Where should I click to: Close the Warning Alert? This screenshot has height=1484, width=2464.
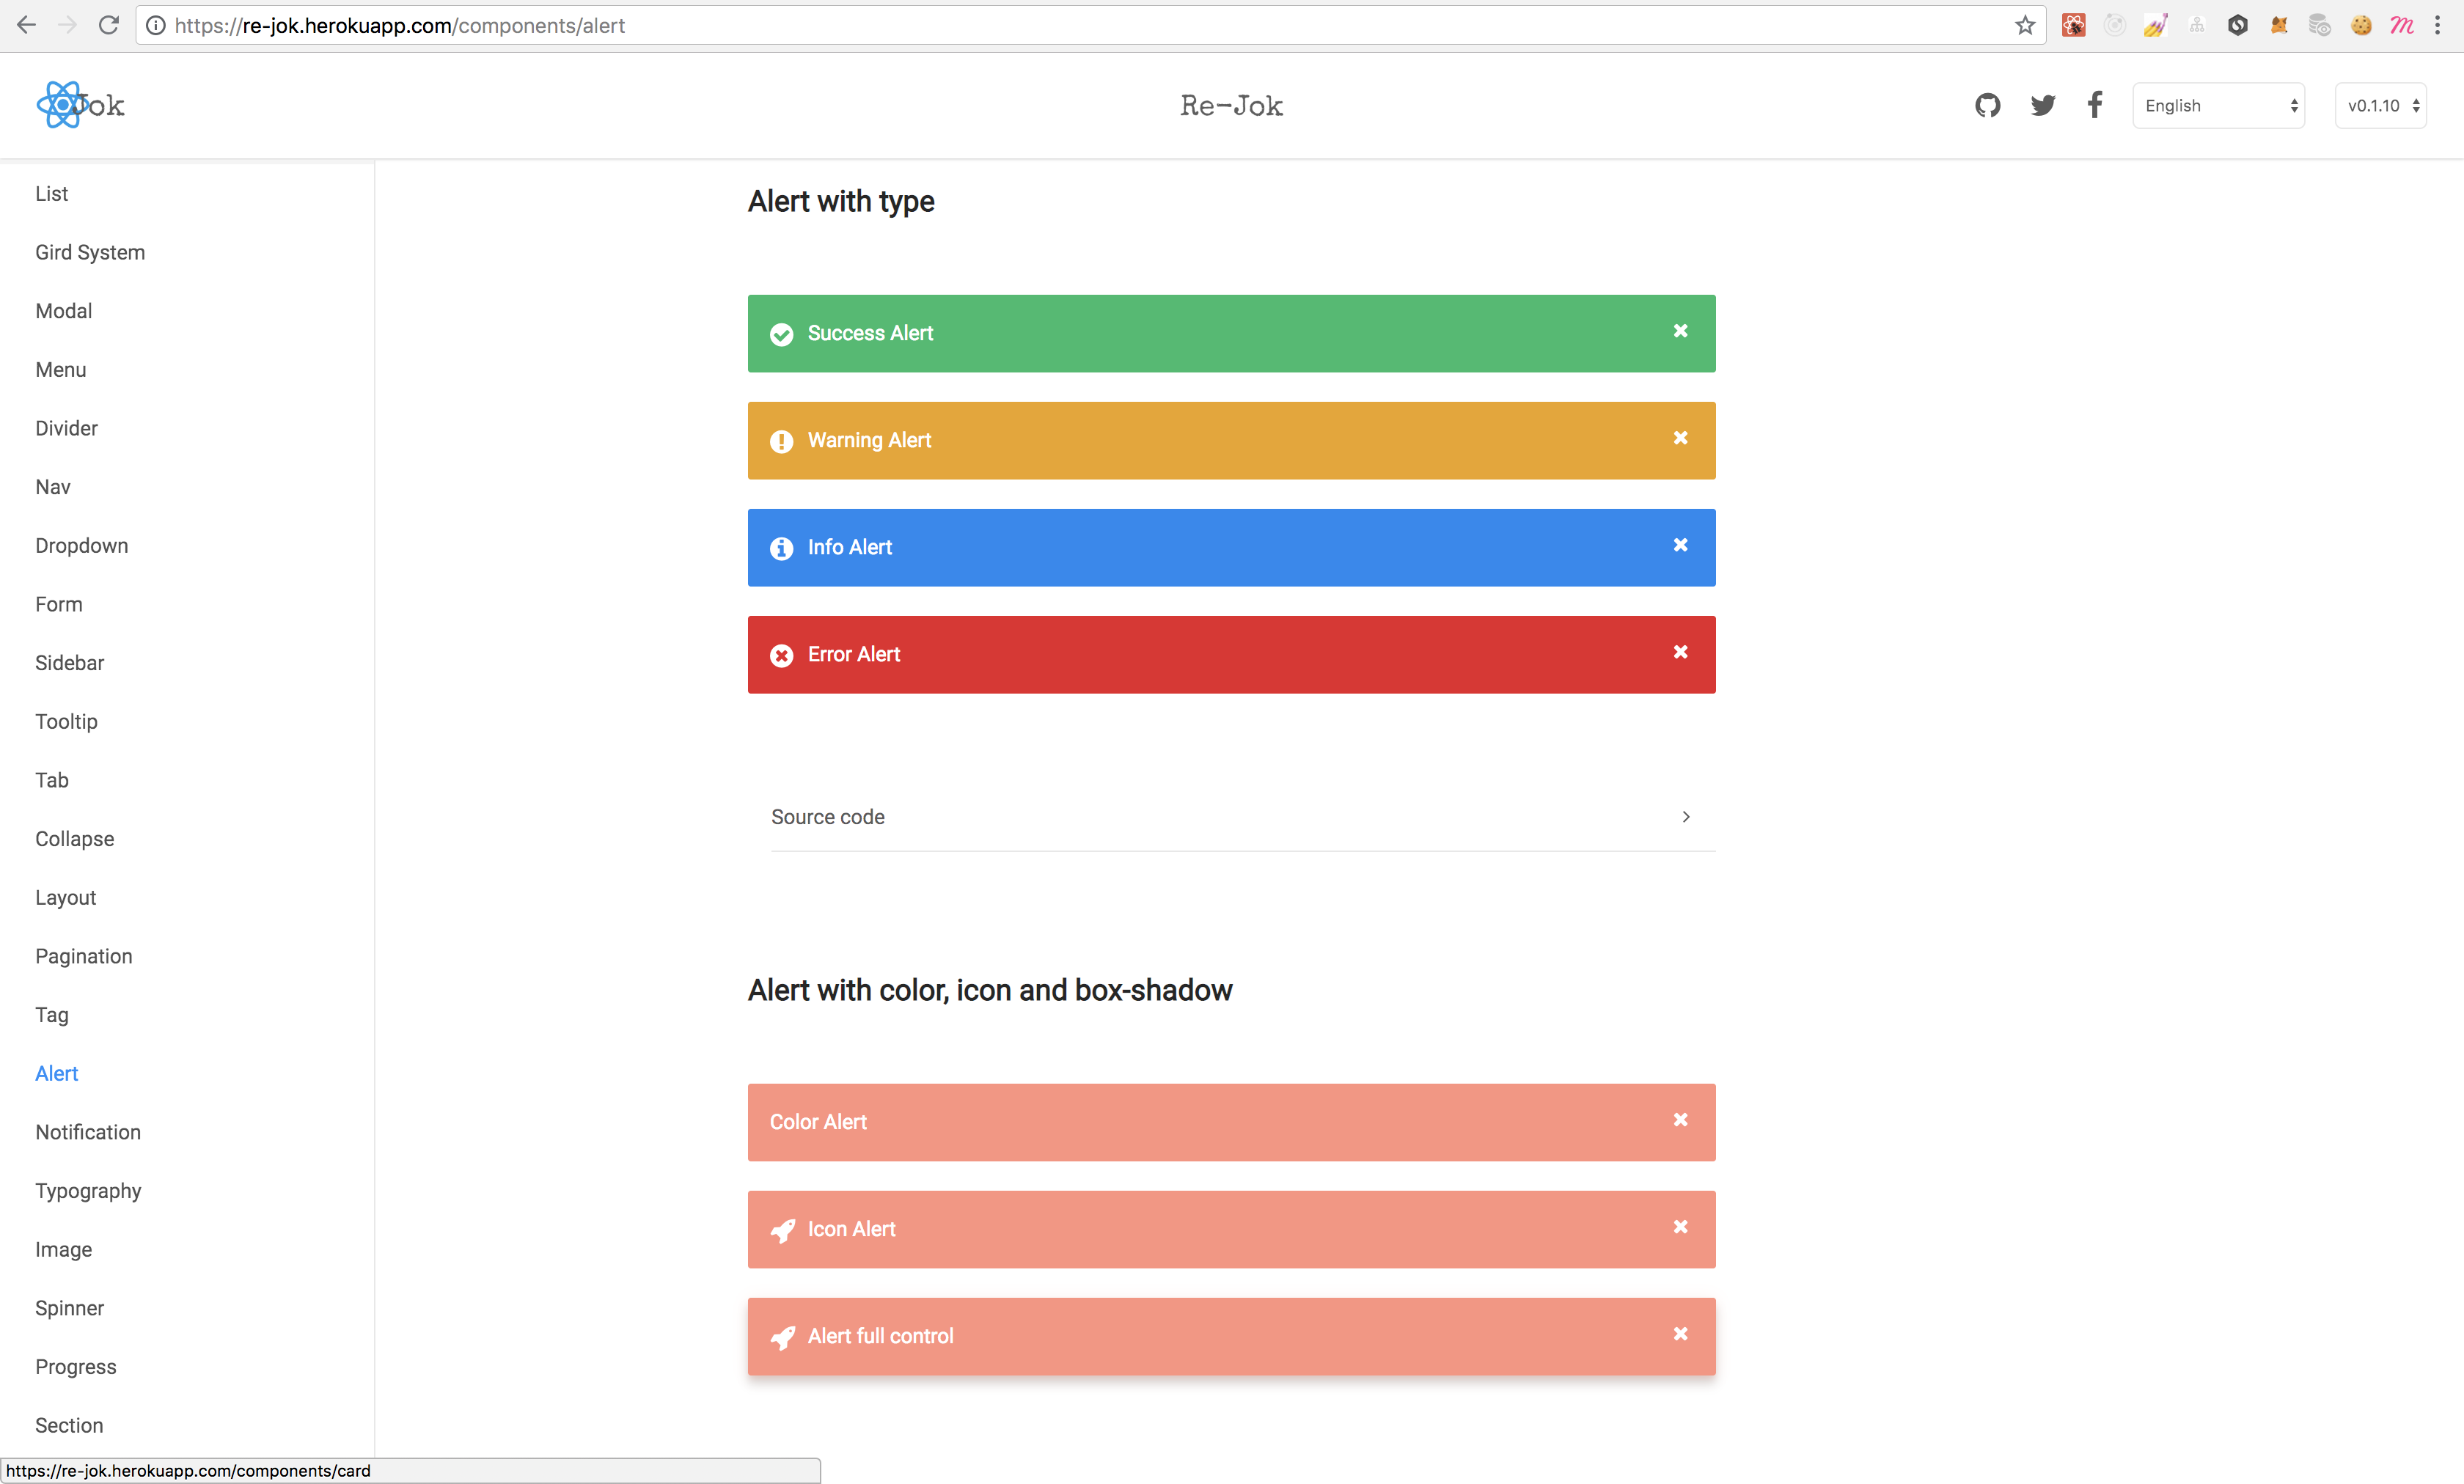(x=1680, y=438)
